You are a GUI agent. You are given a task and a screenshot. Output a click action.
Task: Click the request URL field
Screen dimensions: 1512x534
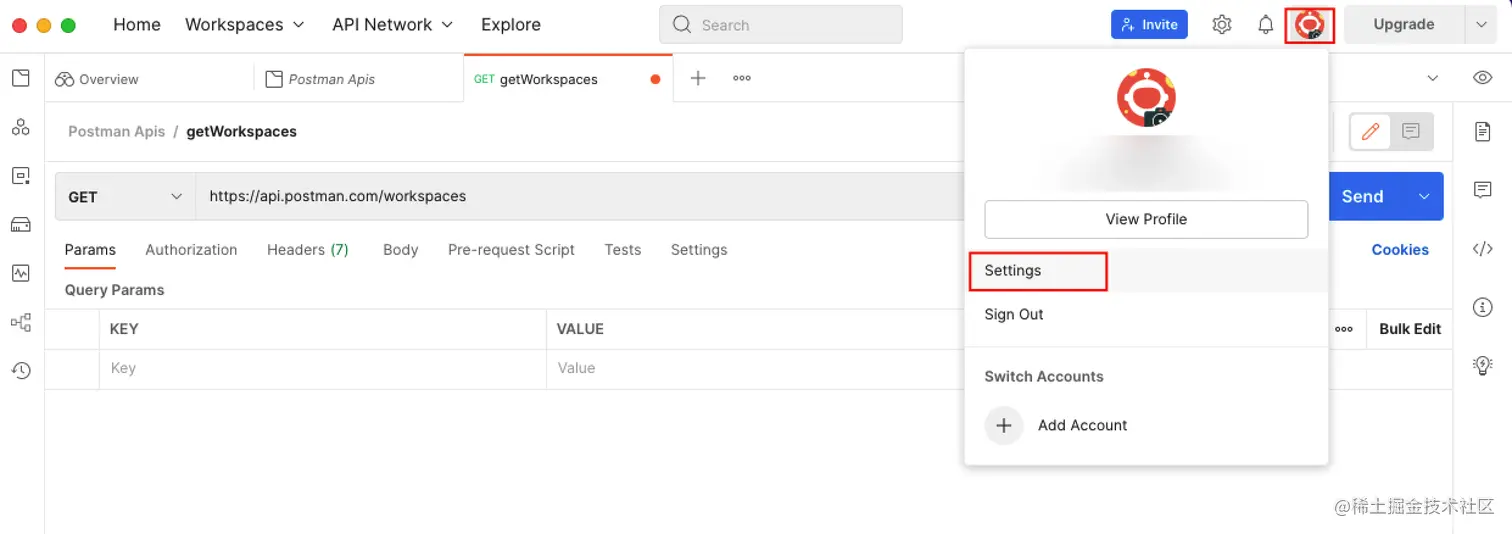580,197
